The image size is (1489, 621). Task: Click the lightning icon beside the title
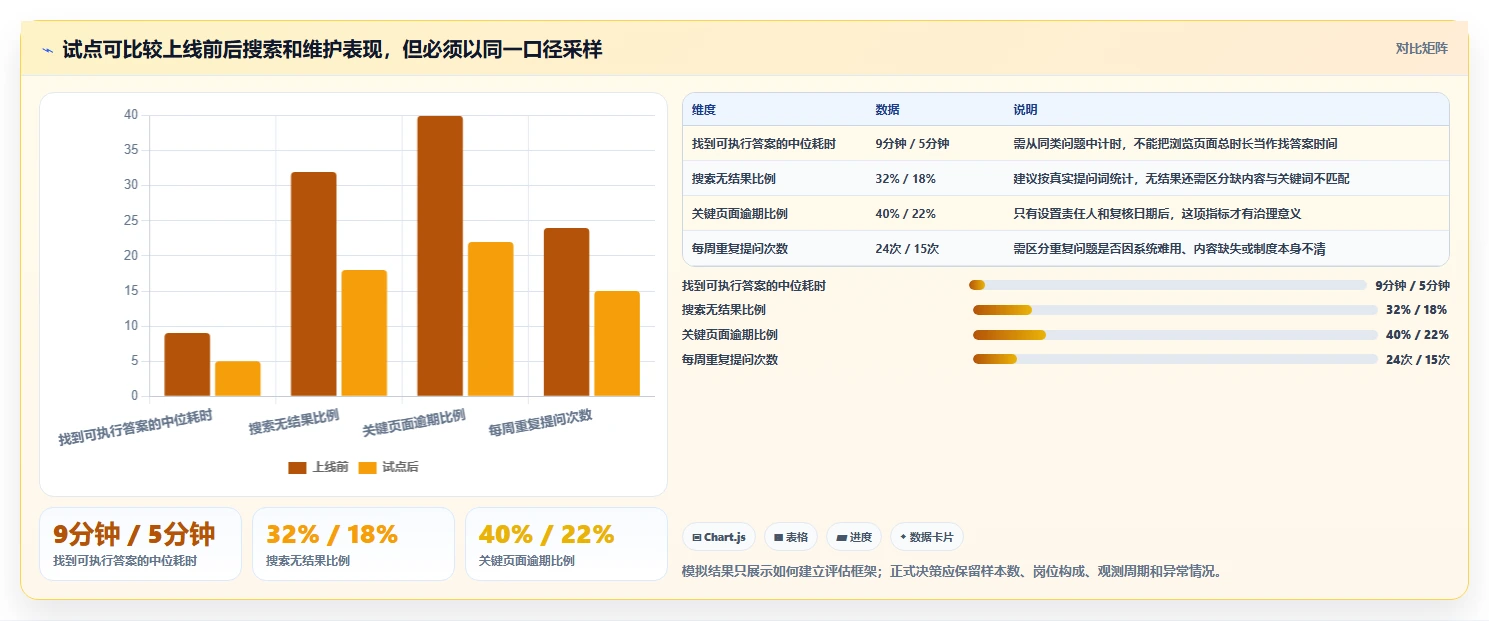coord(48,50)
